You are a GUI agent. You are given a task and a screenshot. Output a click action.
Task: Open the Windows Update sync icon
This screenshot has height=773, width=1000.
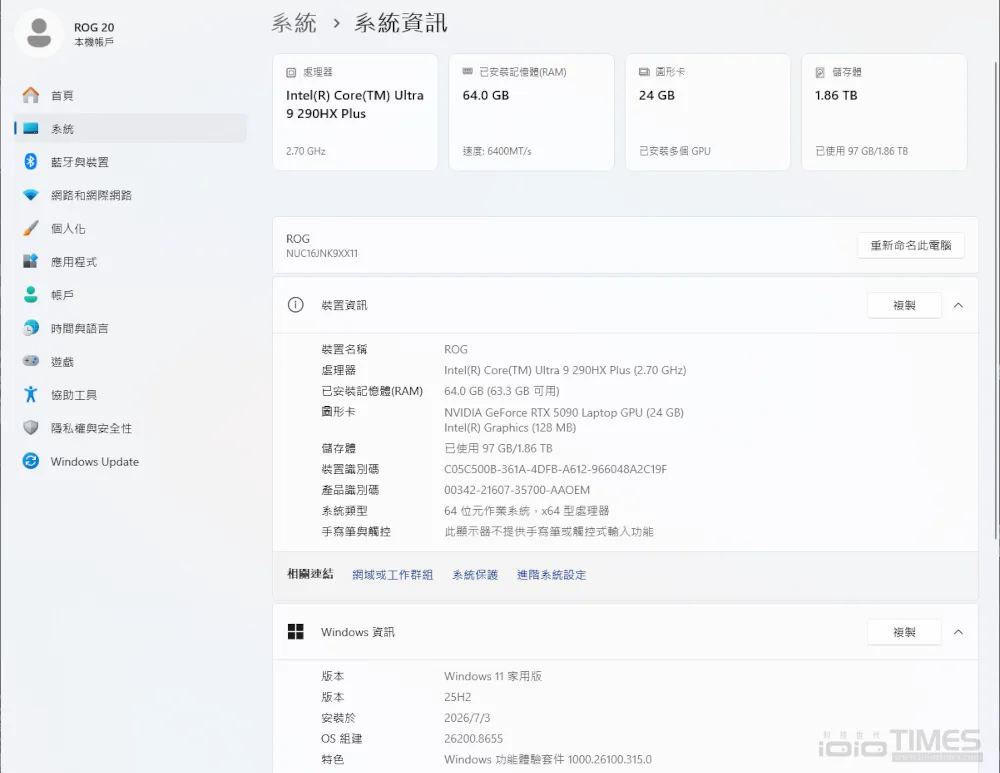click(x=31, y=460)
